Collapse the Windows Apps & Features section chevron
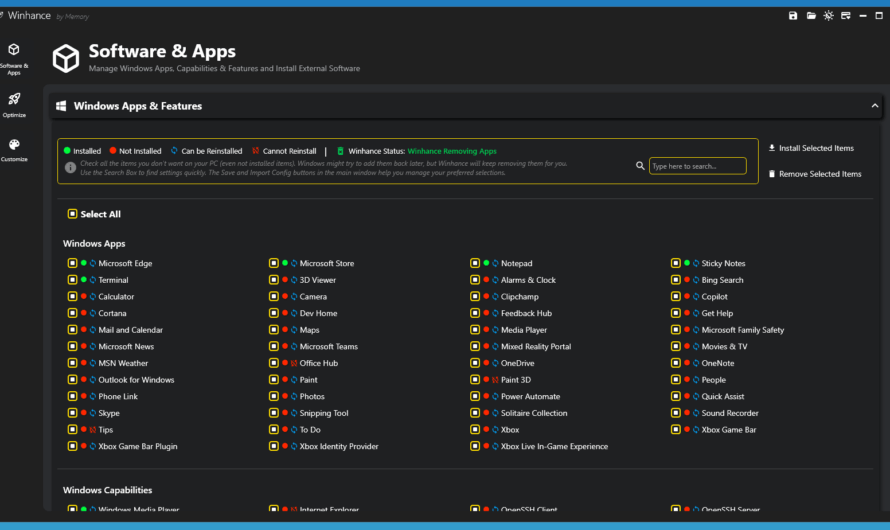The width and height of the screenshot is (890, 530). [x=875, y=106]
